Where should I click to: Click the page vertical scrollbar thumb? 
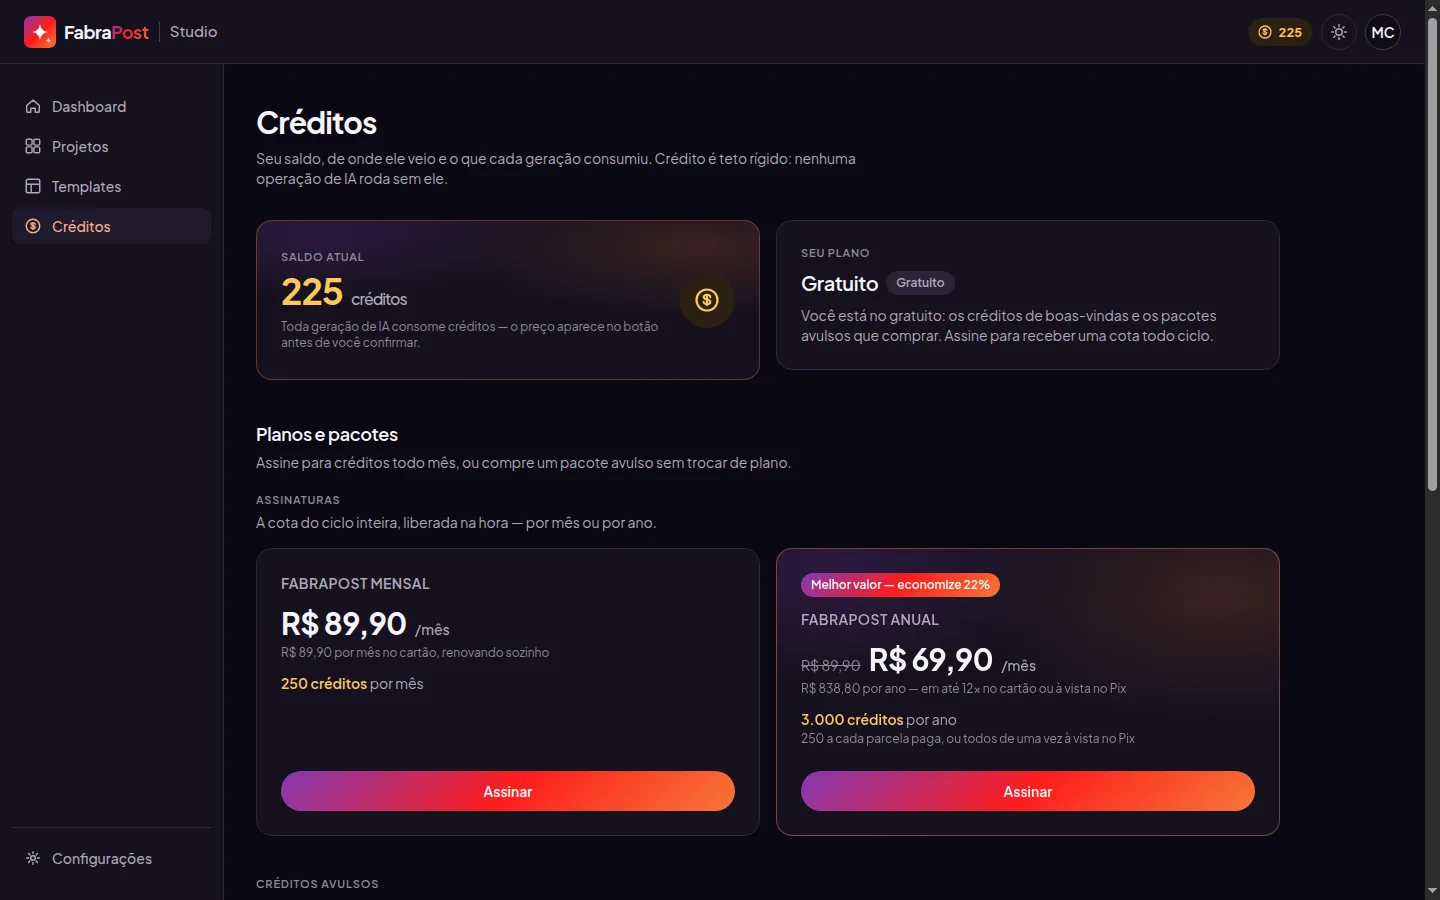coord(1432,255)
